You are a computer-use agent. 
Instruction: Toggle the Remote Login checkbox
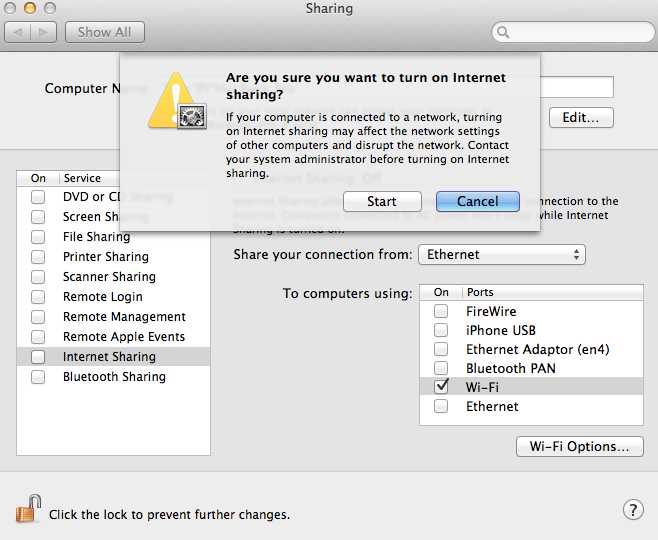pos(38,297)
